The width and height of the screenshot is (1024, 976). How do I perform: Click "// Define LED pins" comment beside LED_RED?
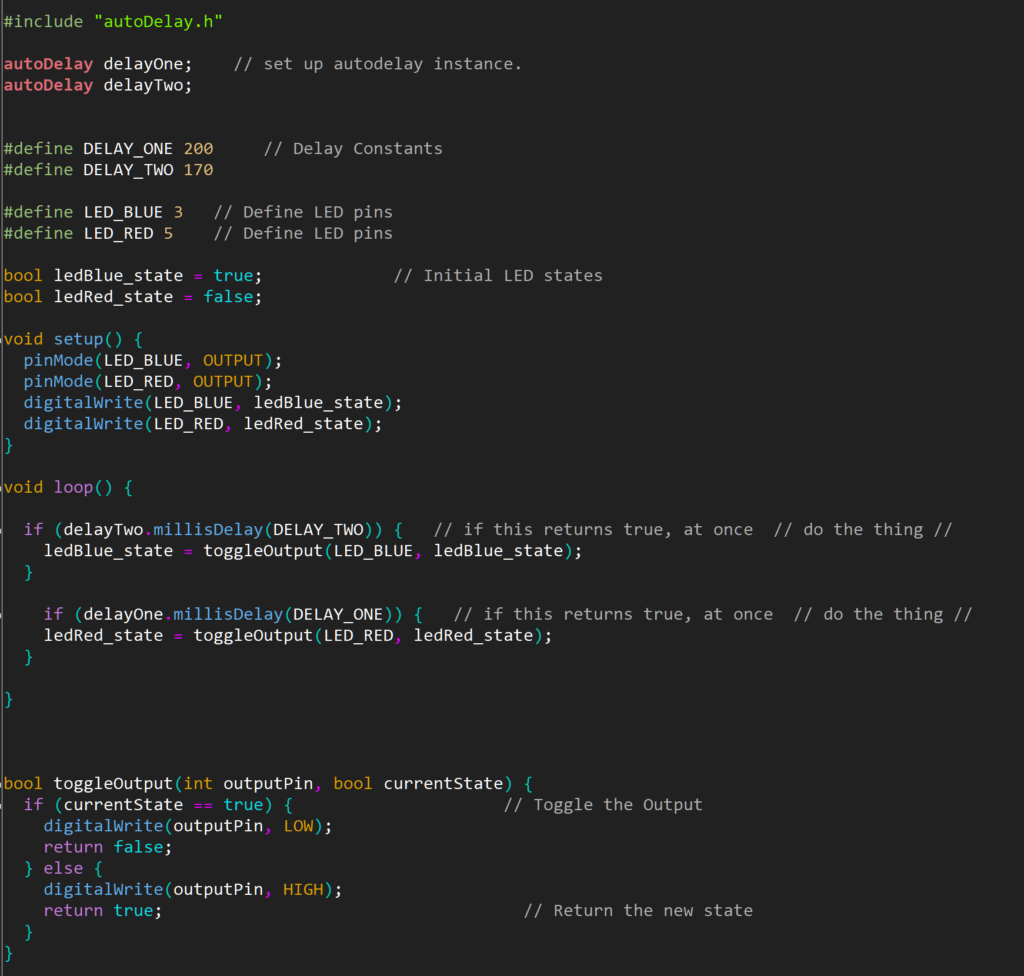click(x=303, y=233)
